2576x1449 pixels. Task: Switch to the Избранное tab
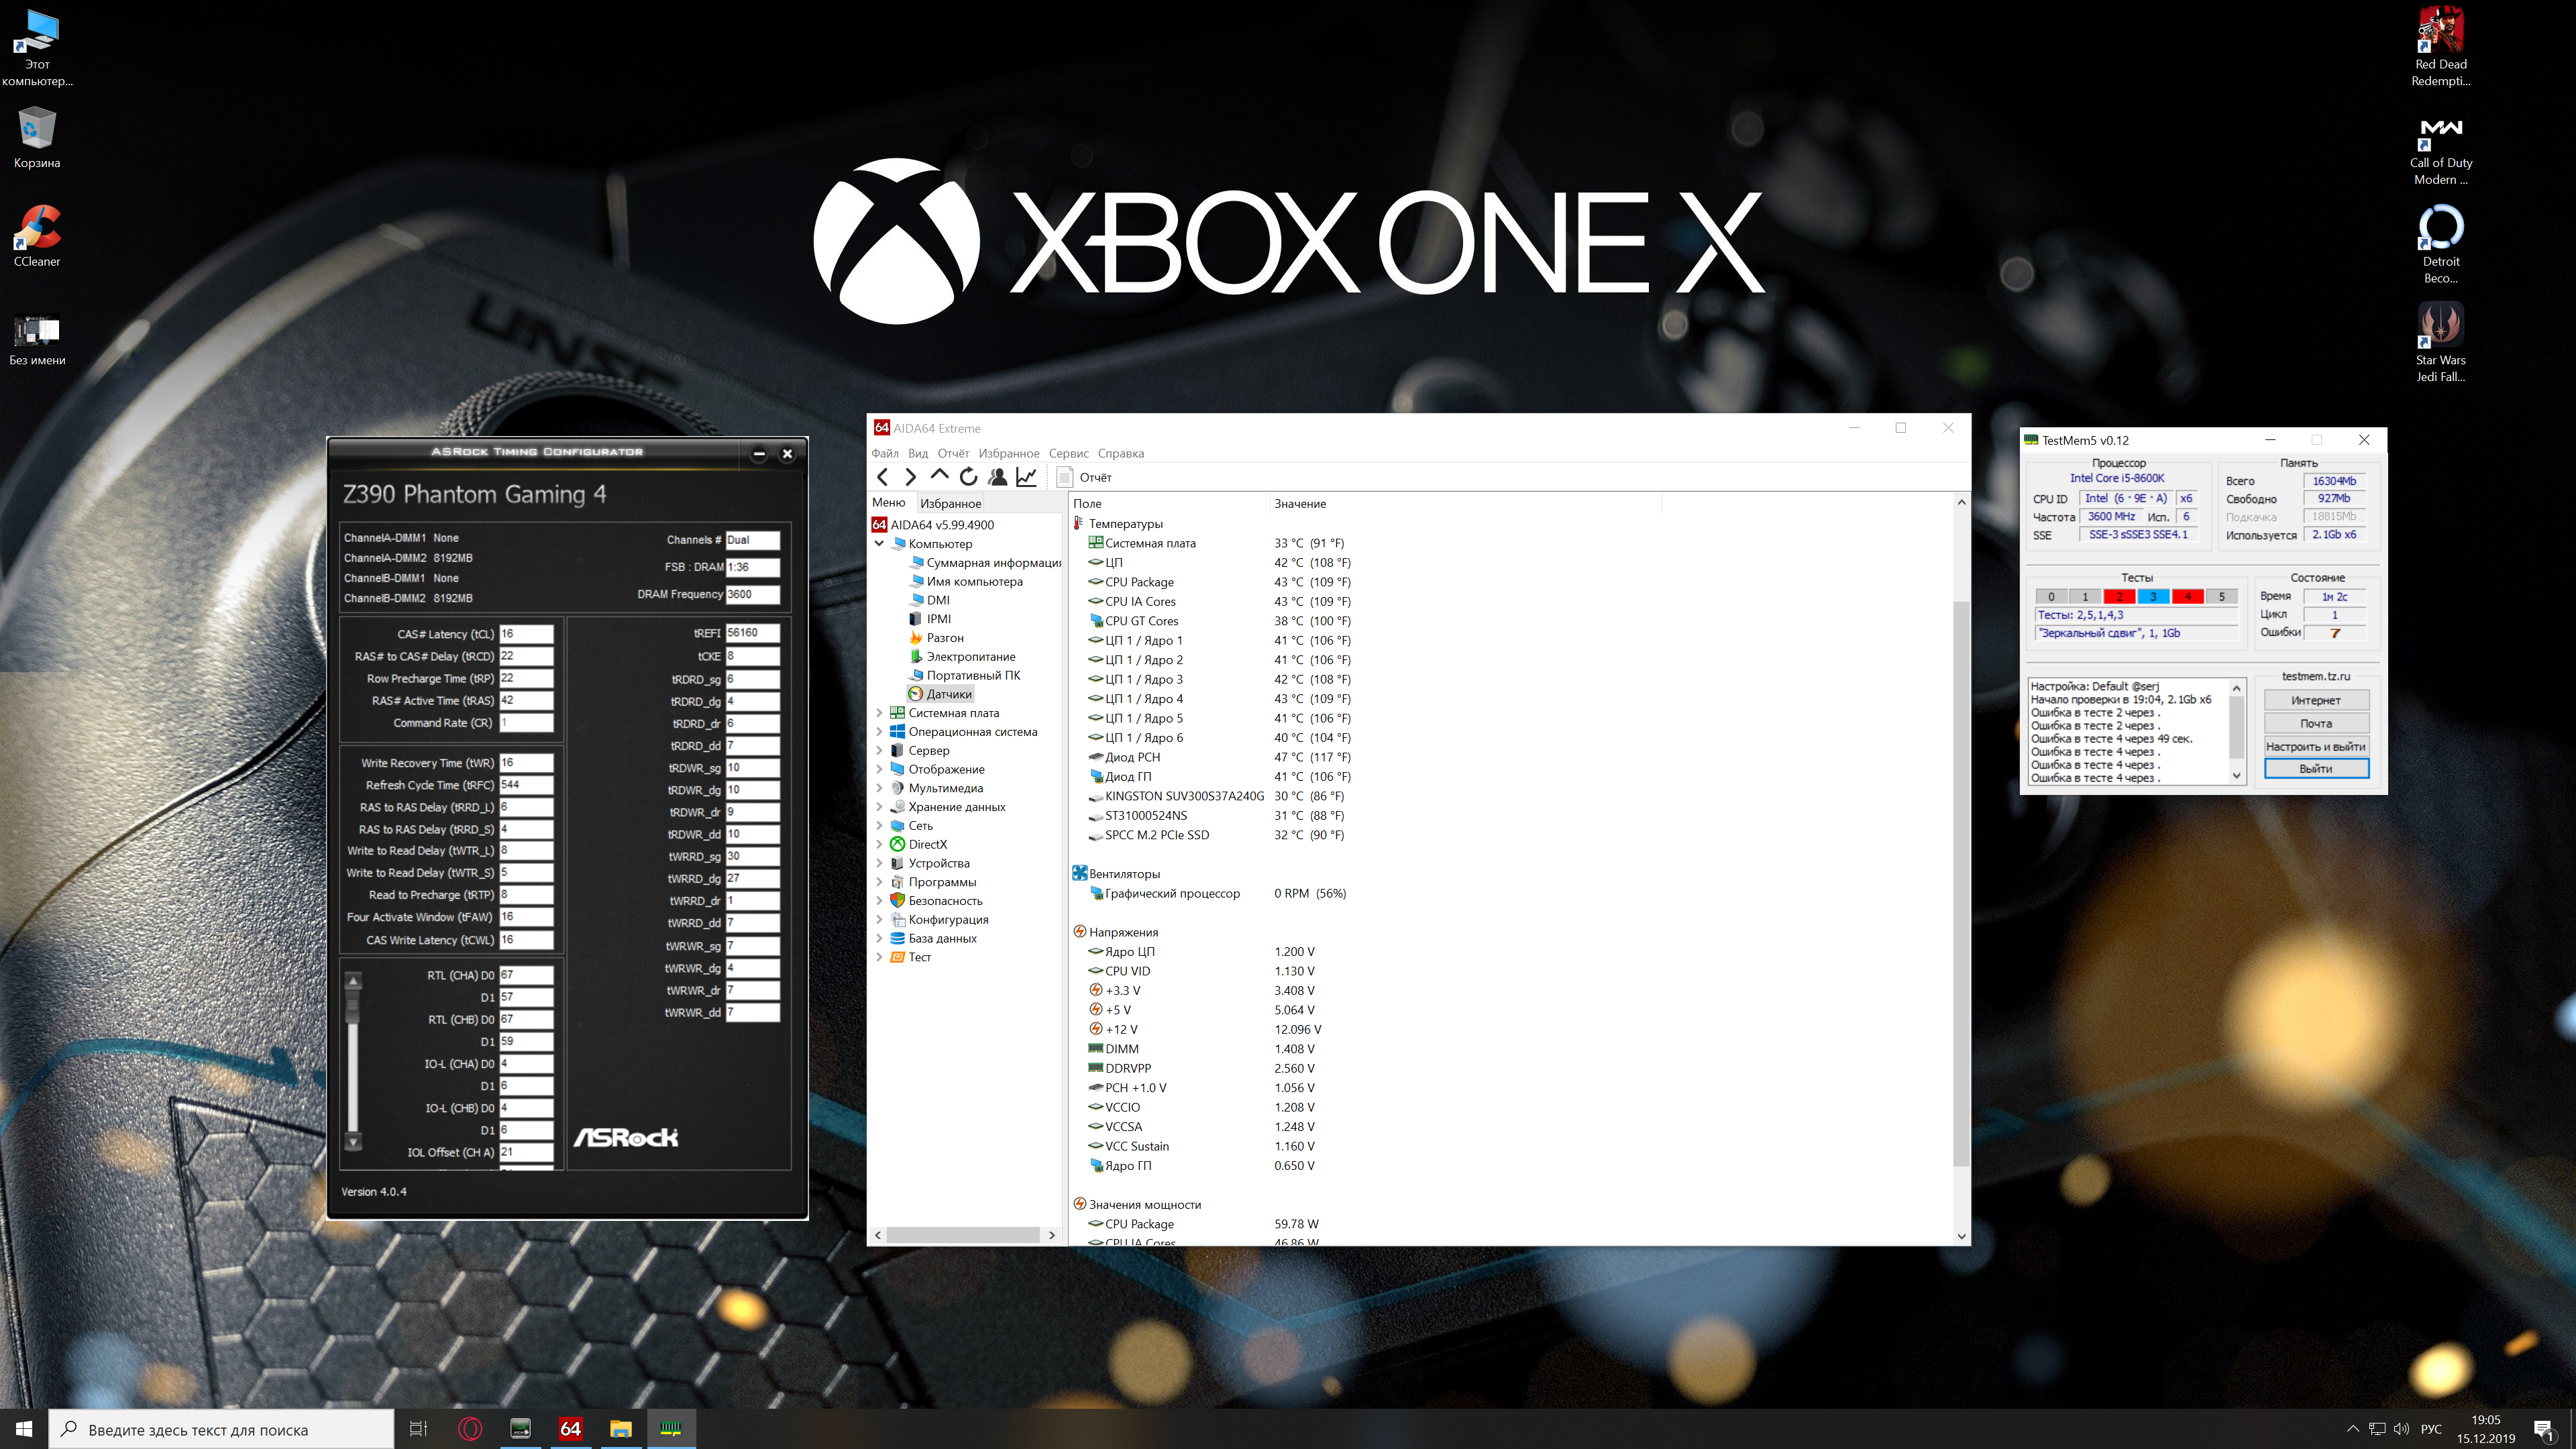point(950,503)
